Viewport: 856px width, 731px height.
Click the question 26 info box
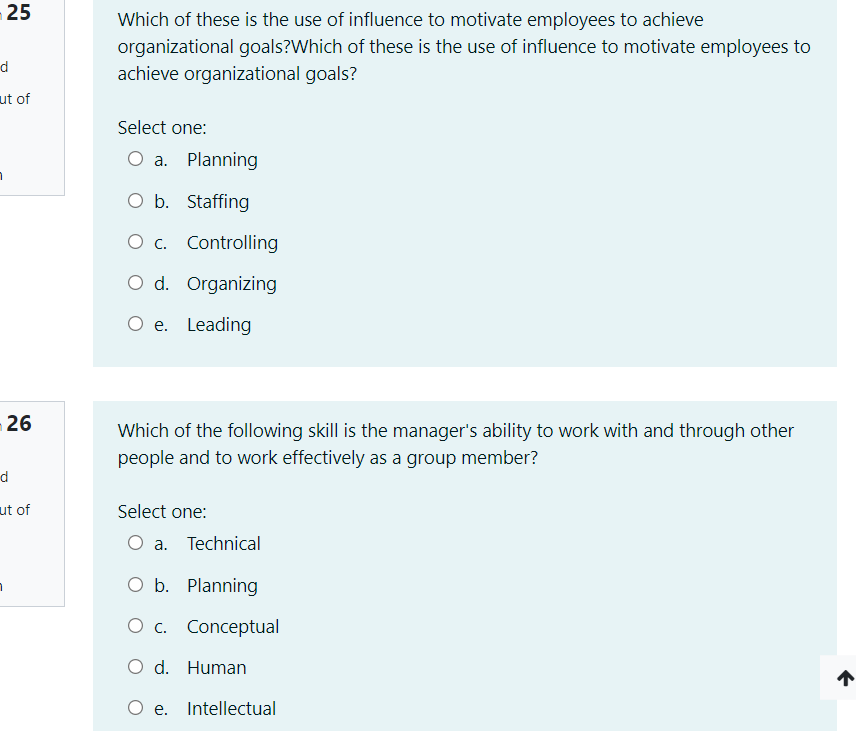(x=30, y=504)
